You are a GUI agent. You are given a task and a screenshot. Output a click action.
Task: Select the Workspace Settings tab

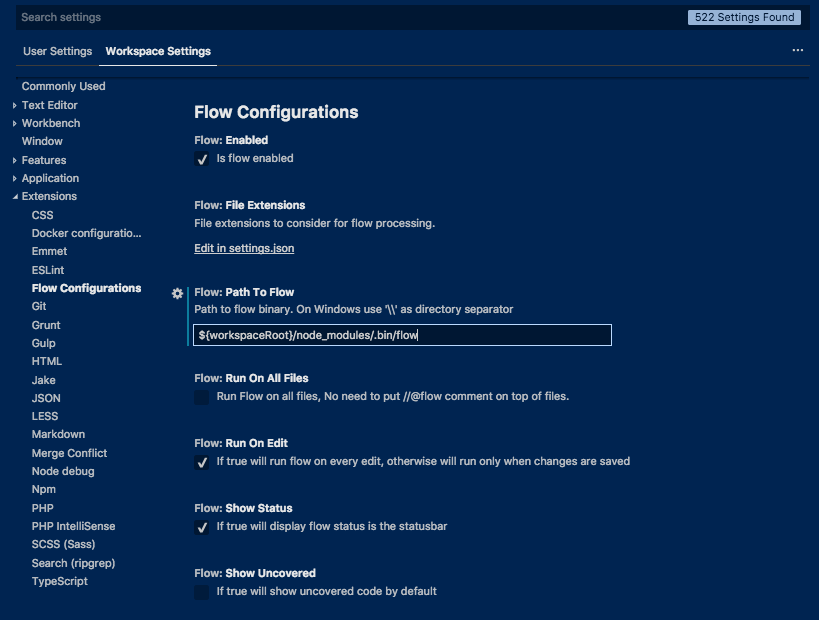click(158, 51)
